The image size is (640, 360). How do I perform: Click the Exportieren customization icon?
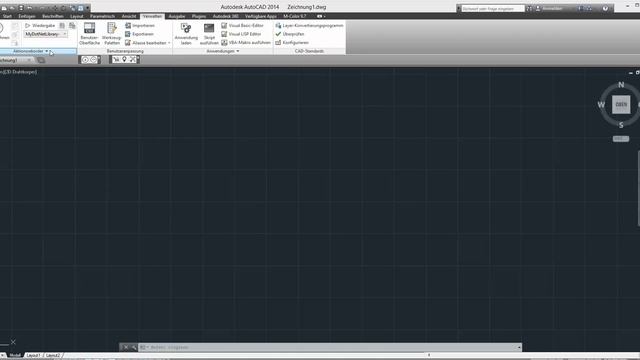(x=128, y=34)
